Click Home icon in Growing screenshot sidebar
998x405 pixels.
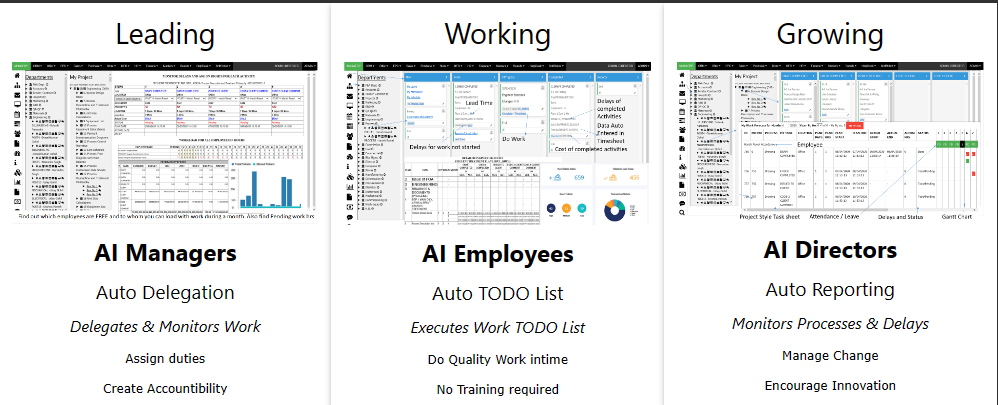tap(682, 75)
